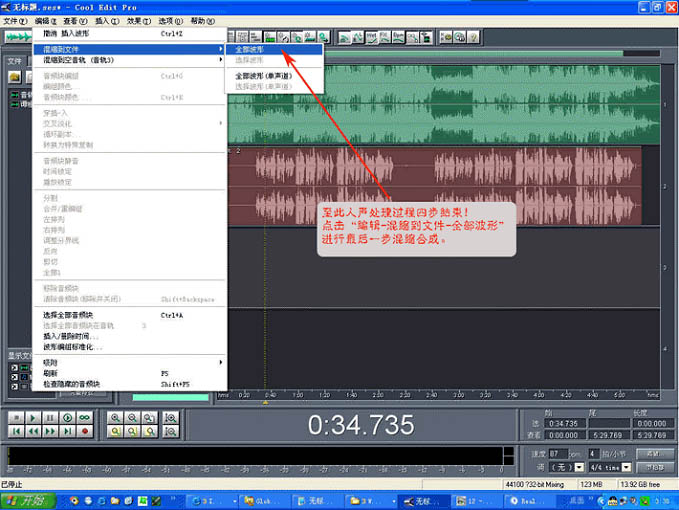The image size is (679, 510).
Task: Click Play to End circled button
Action: [x=68, y=418]
